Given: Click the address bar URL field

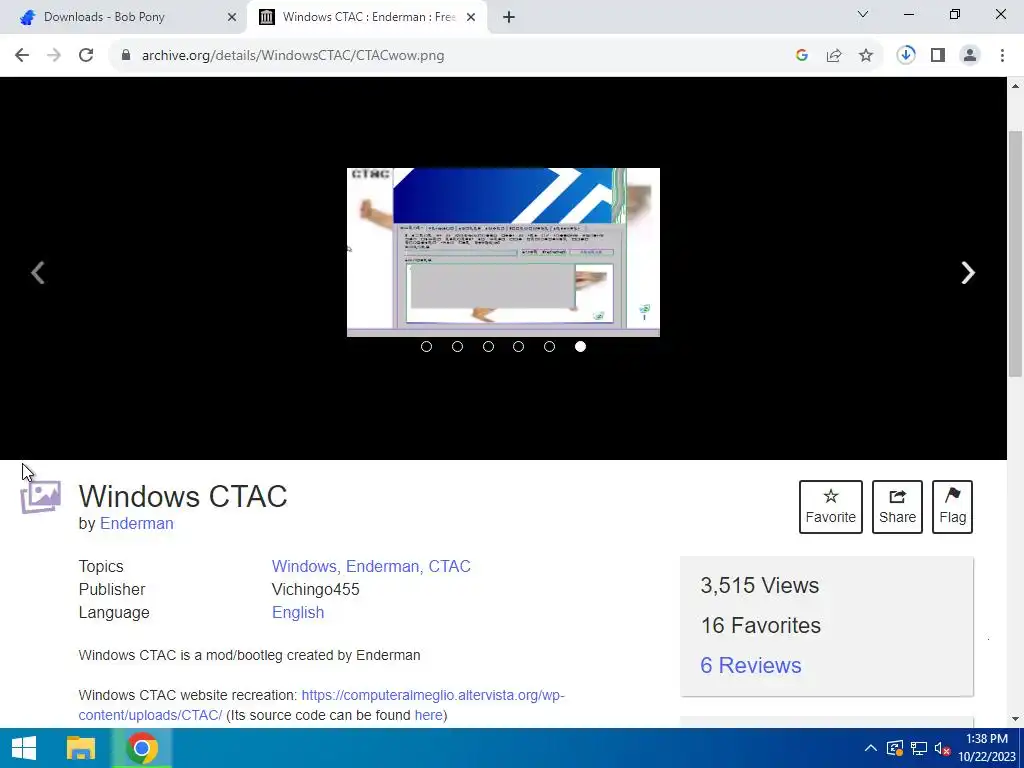Looking at the screenshot, I should (451, 56).
